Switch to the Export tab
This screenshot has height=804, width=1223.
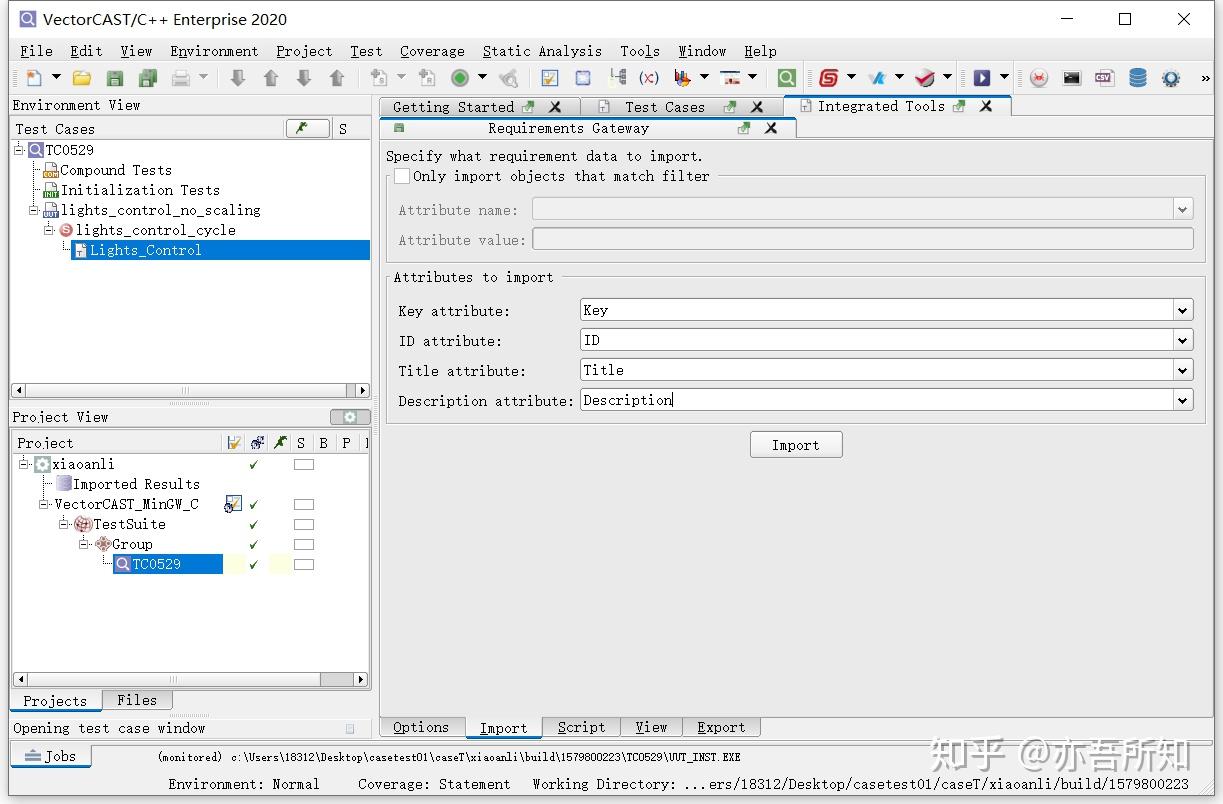[x=721, y=727]
